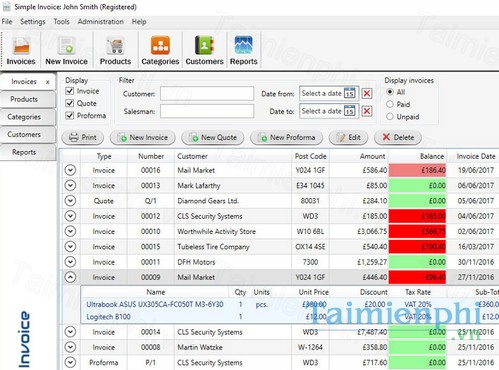
Task: Click the Date to select a date field
Action: (322, 111)
